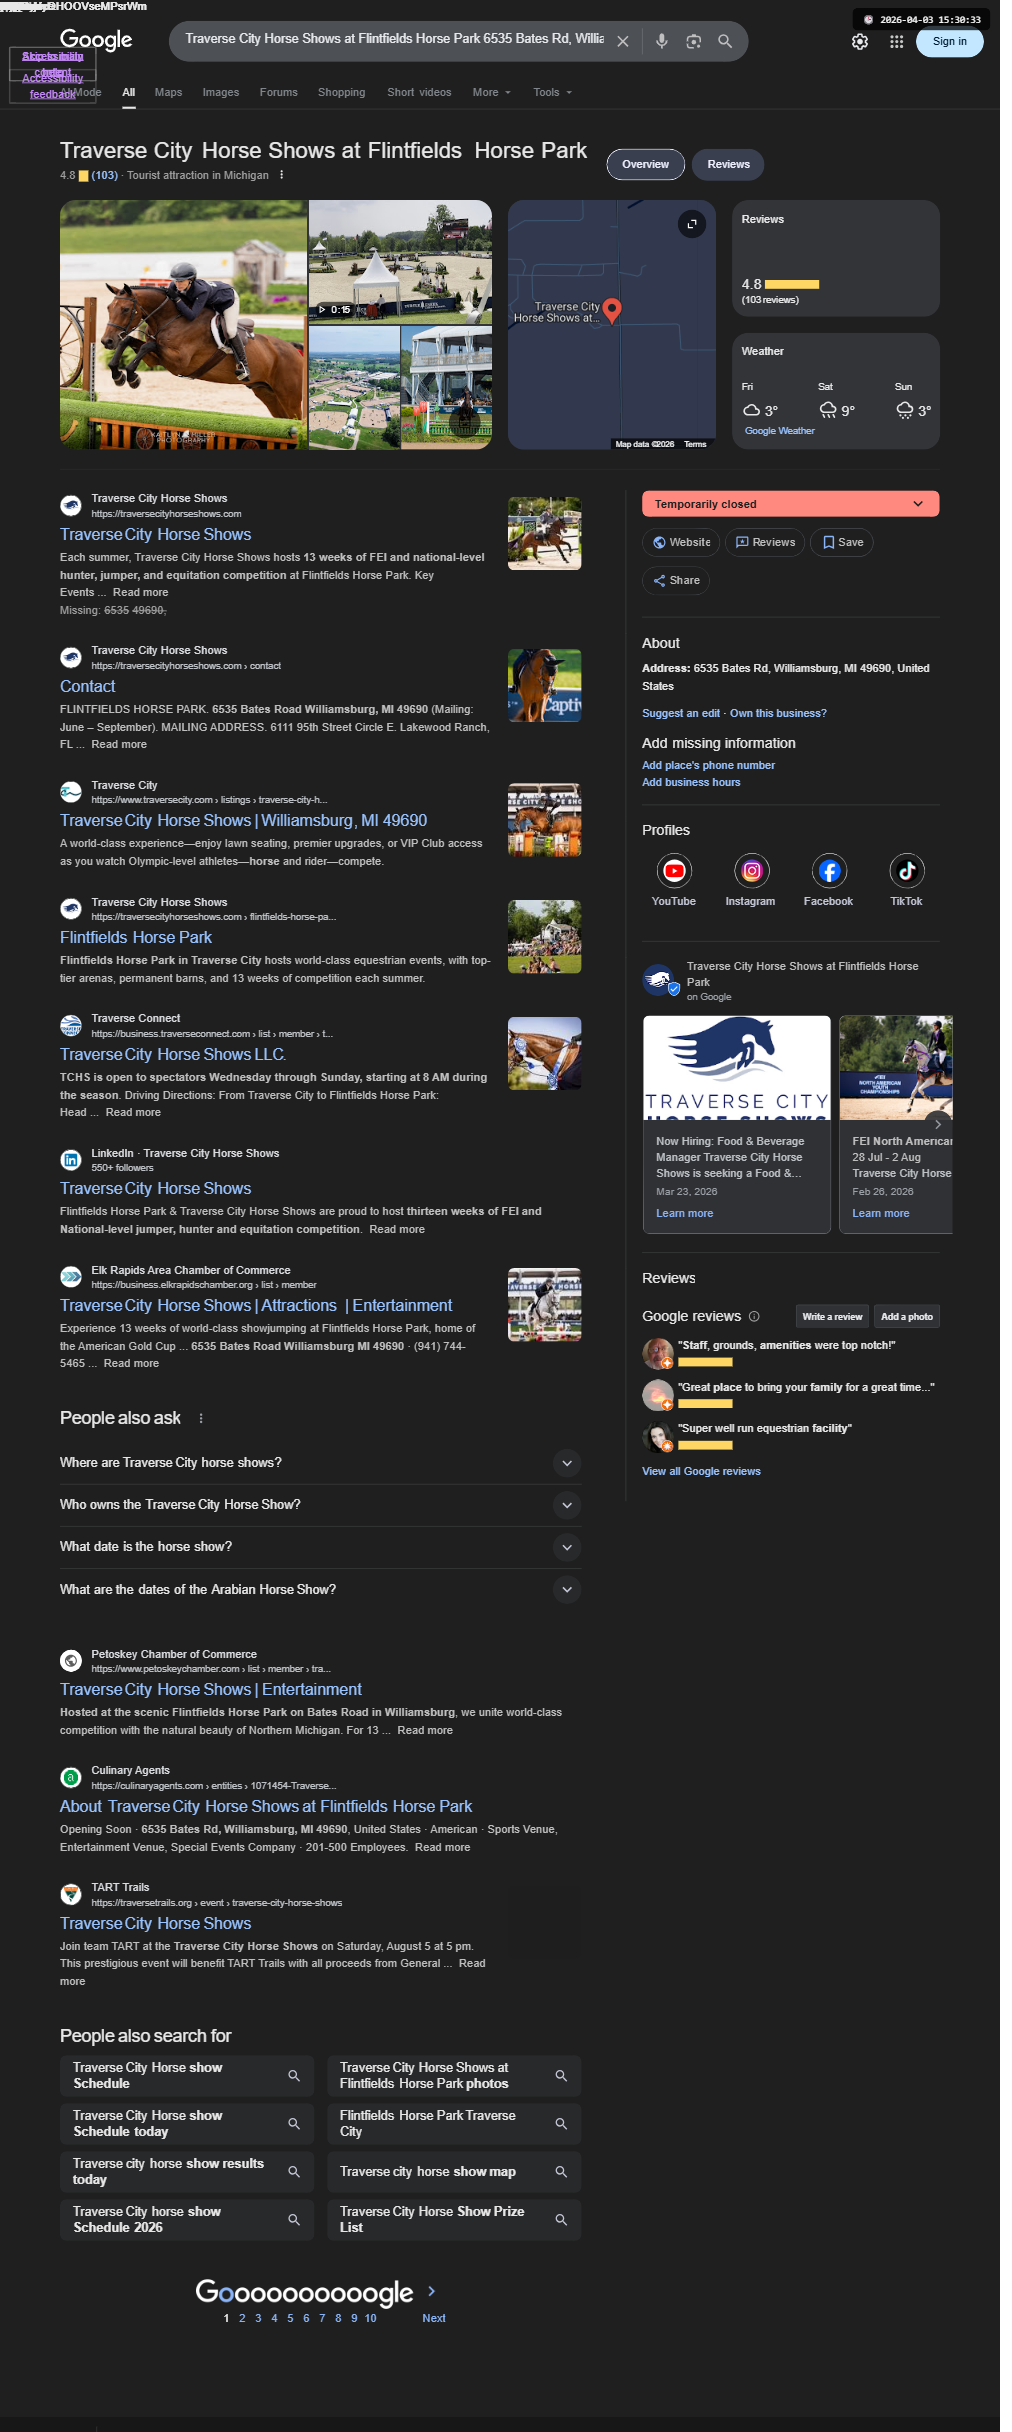Open the 'Traverse City Horse Shows LLC.' result
Image resolution: width=1012 pixels, height=2432 pixels.
pyautogui.click(x=173, y=1054)
